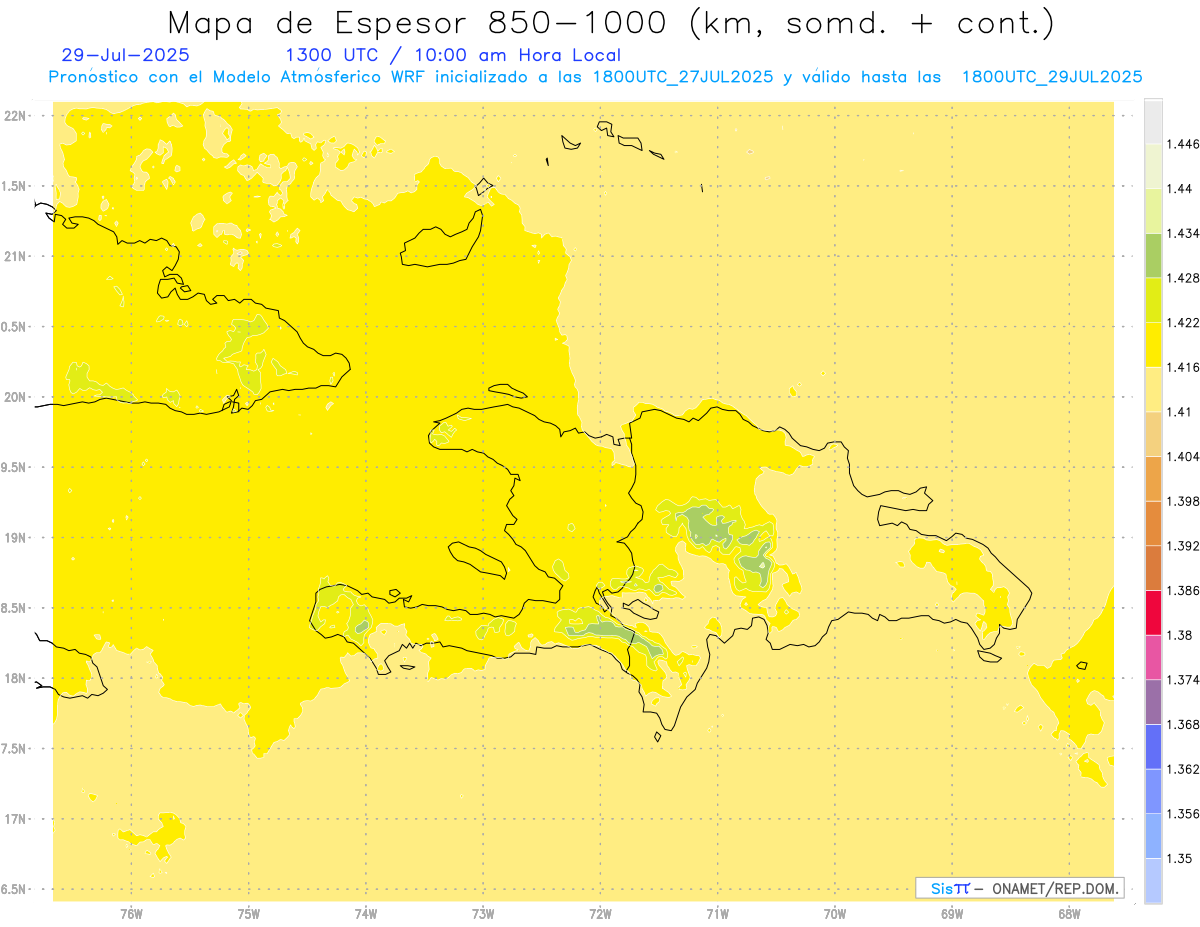Click the bright yellow colorbar segment between 1.416 and 1.422
Image resolution: width=1200 pixels, height=927 pixels.
pos(1153,344)
